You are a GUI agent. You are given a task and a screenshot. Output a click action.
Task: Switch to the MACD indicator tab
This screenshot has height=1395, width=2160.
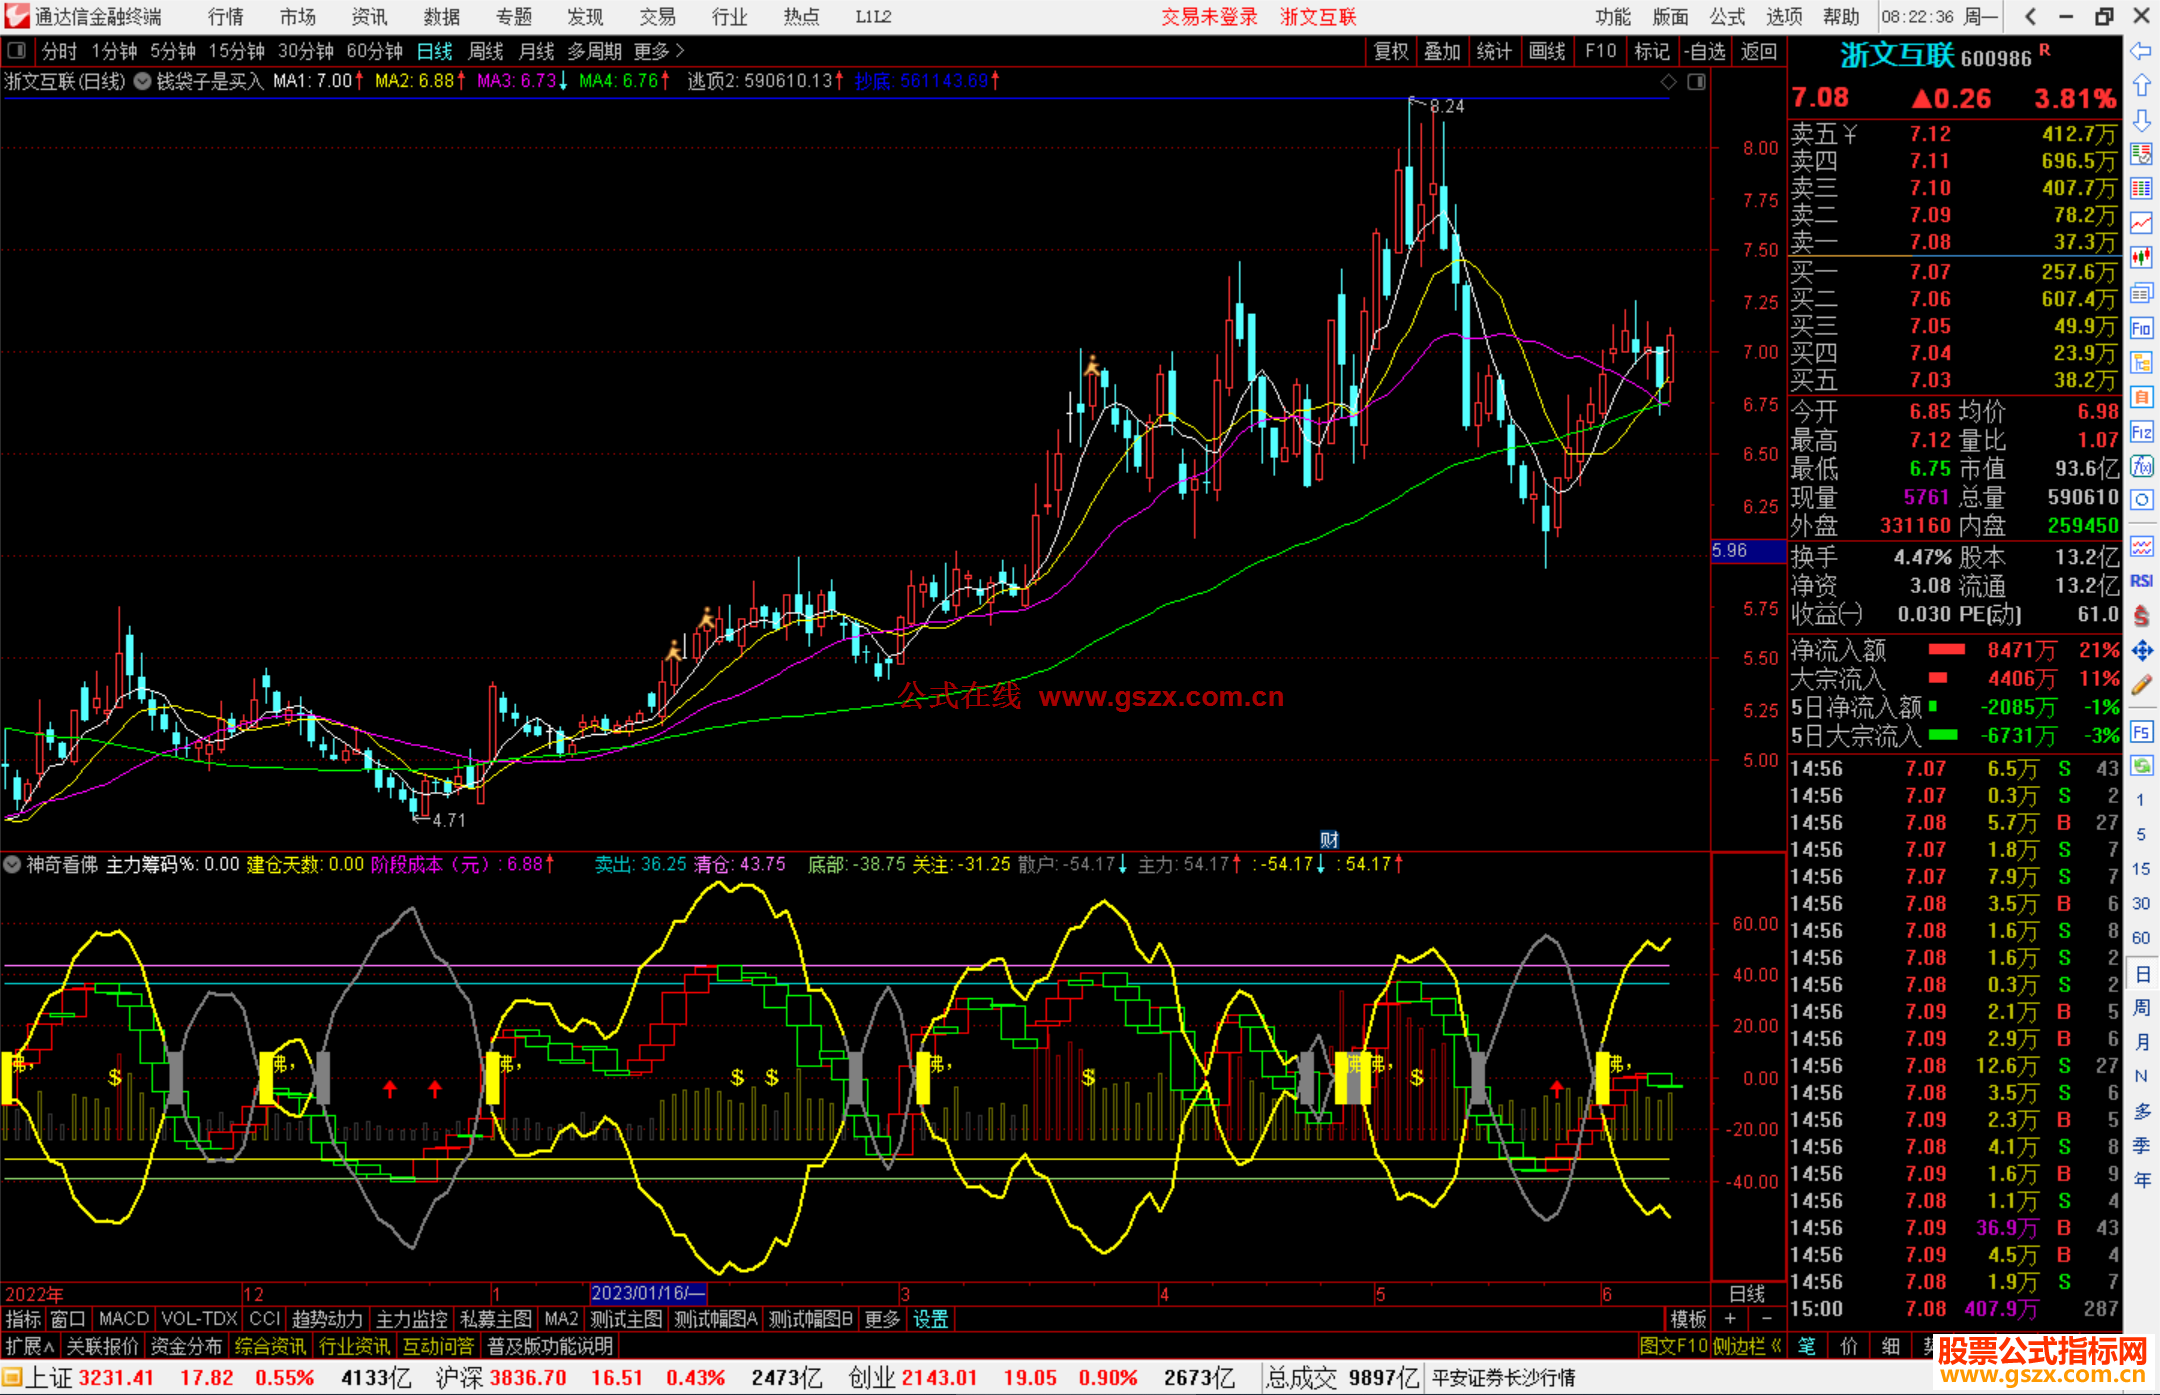click(x=124, y=1320)
